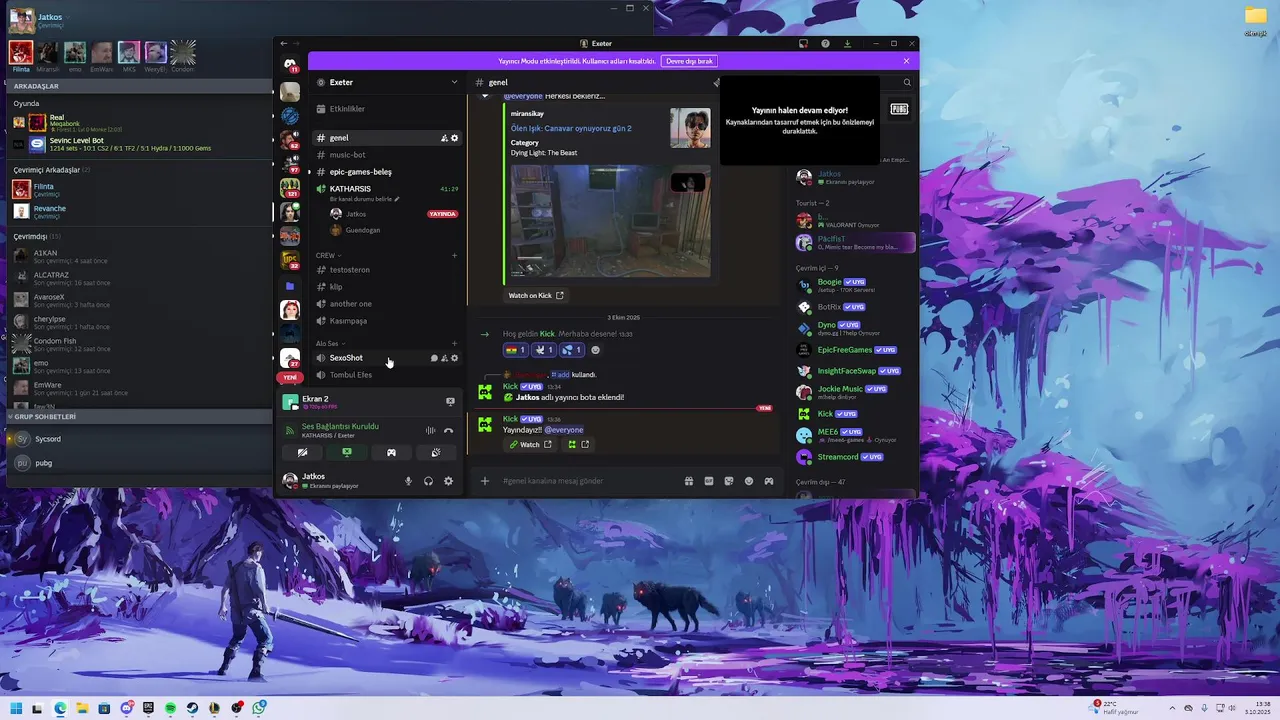Stop streaming Ekran 2 screen share
The width and height of the screenshot is (1280, 720).
(450, 401)
